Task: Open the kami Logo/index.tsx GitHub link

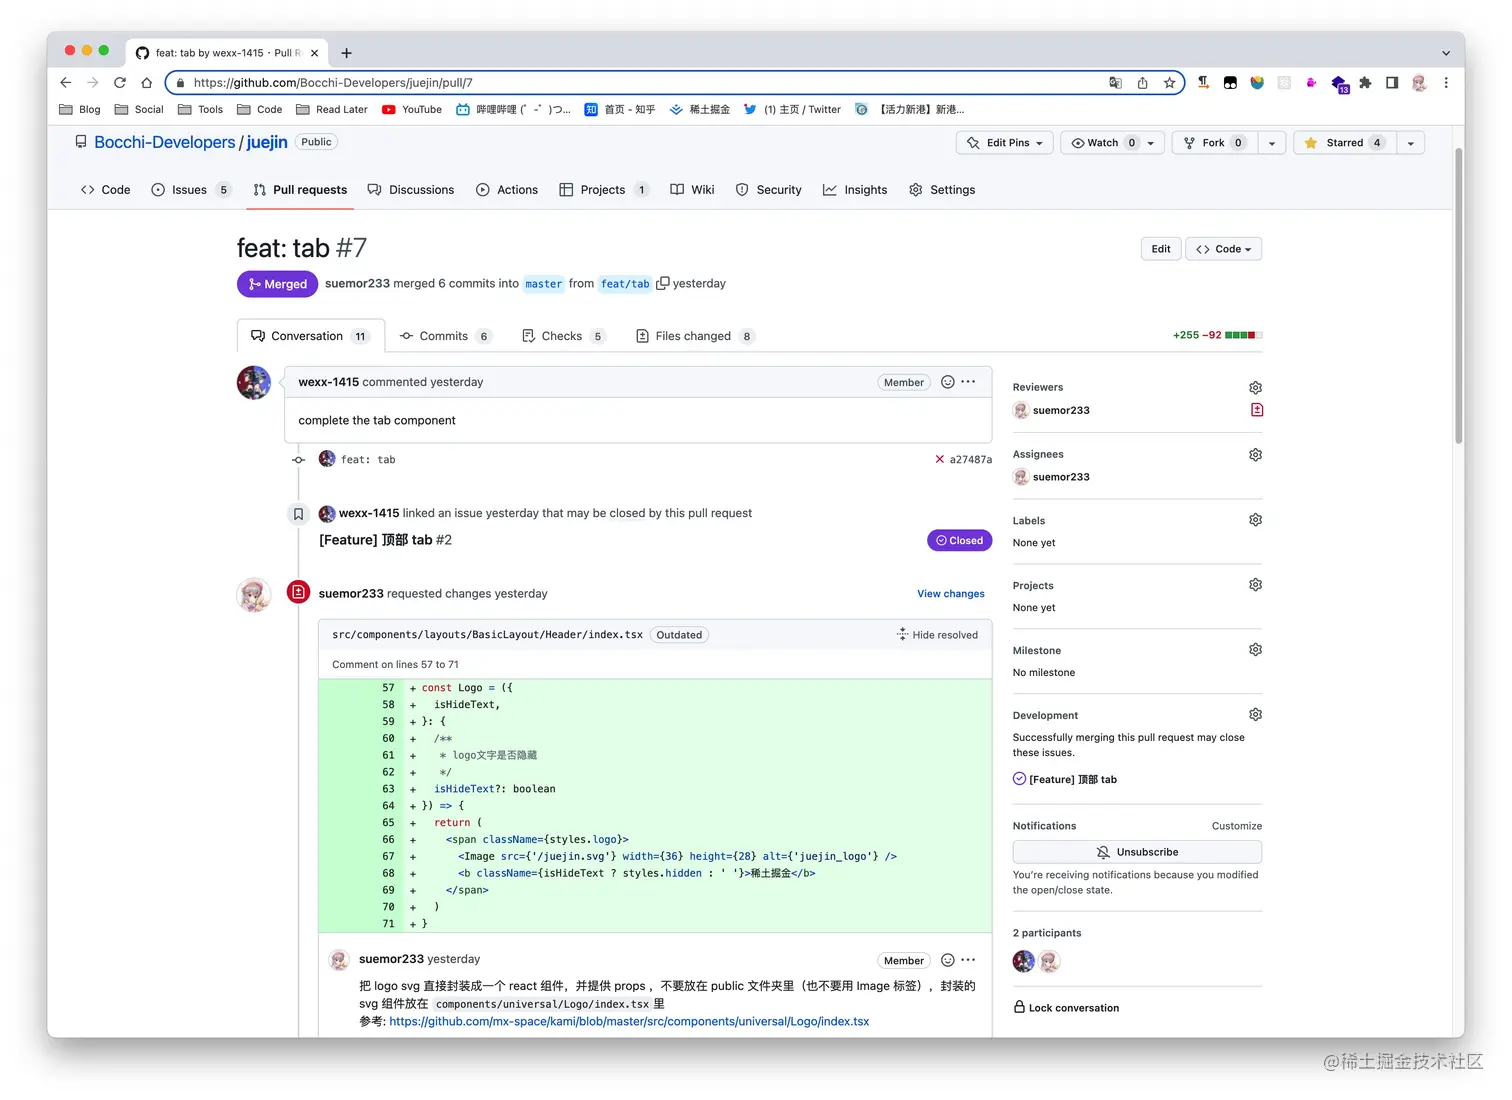Action: click(629, 1021)
